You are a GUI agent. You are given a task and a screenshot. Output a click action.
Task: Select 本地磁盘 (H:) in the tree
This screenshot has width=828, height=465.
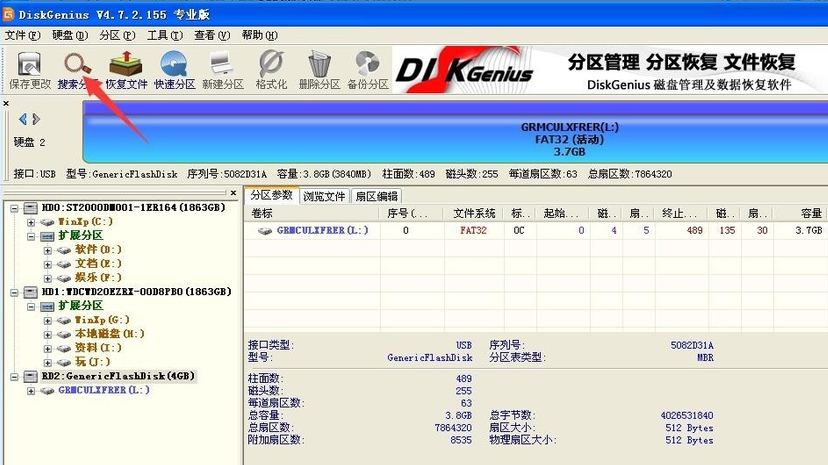[x=109, y=334]
